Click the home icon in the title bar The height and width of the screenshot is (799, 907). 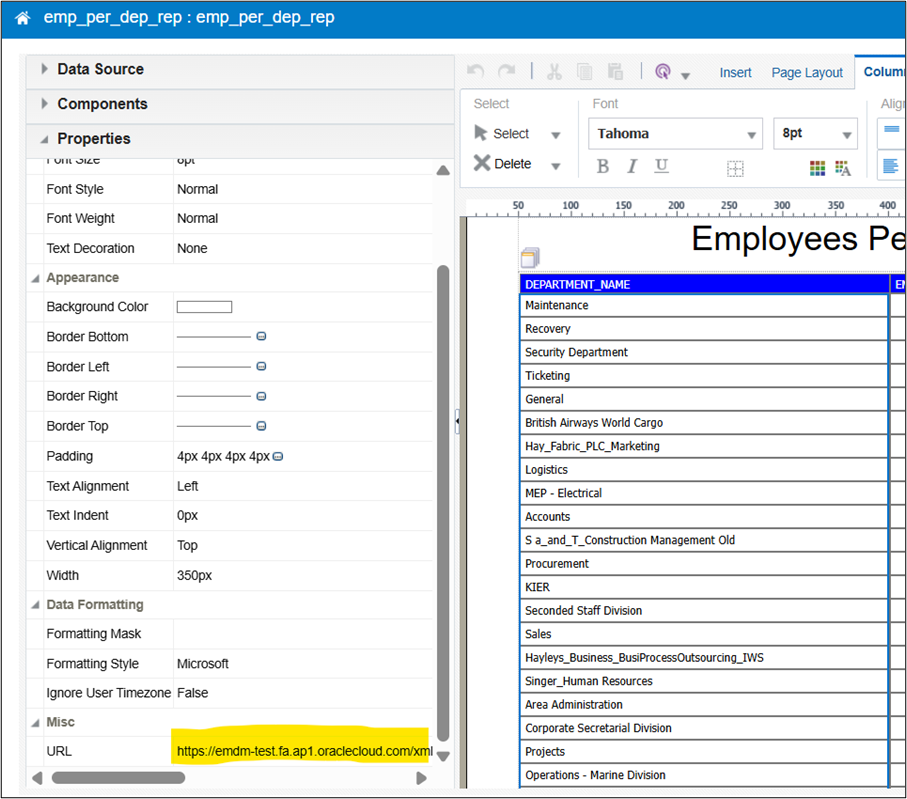[x=22, y=18]
